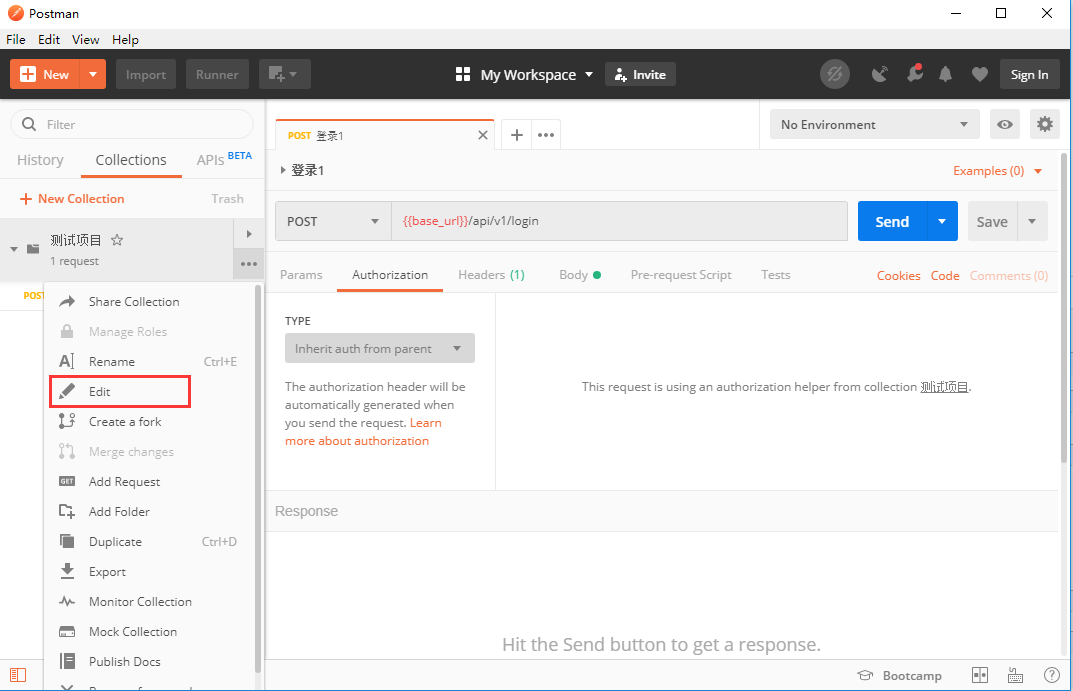The height and width of the screenshot is (691, 1073).
Task: Click the environment quick look eye icon
Action: [x=1005, y=125]
